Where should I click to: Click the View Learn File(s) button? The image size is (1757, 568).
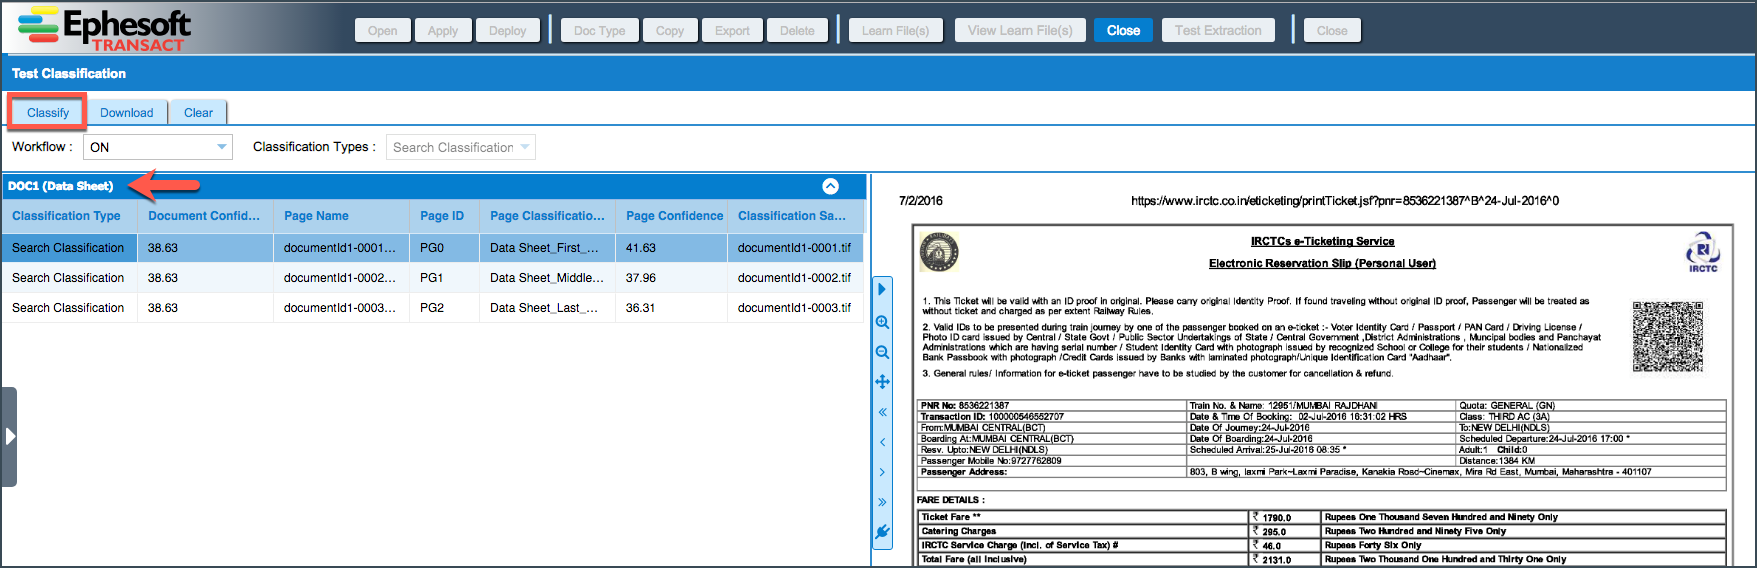pos(1020,31)
